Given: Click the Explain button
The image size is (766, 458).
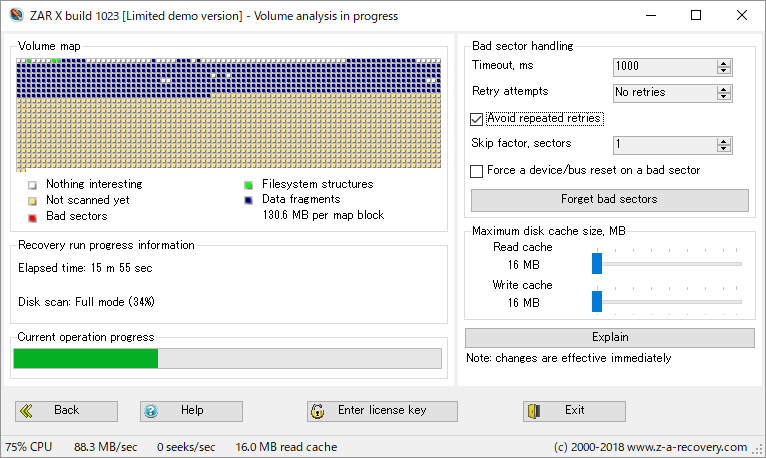Looking at the screenshot, I should pyautogui.click(x=609, y=337).
